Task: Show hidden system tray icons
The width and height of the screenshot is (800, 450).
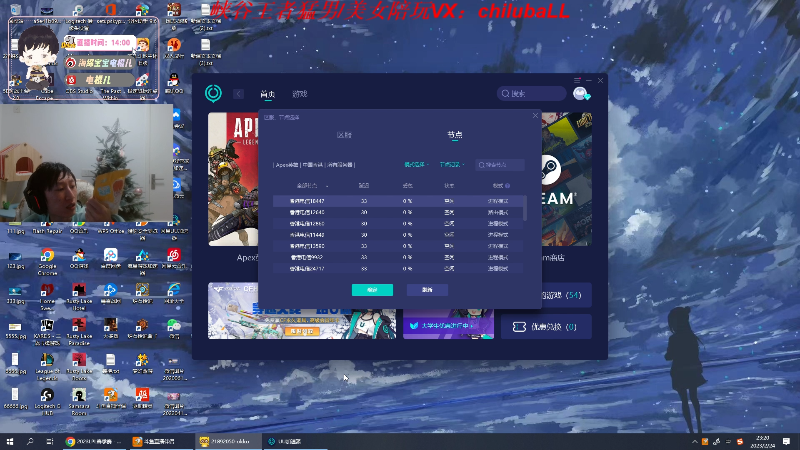Action: pos(694,441)
